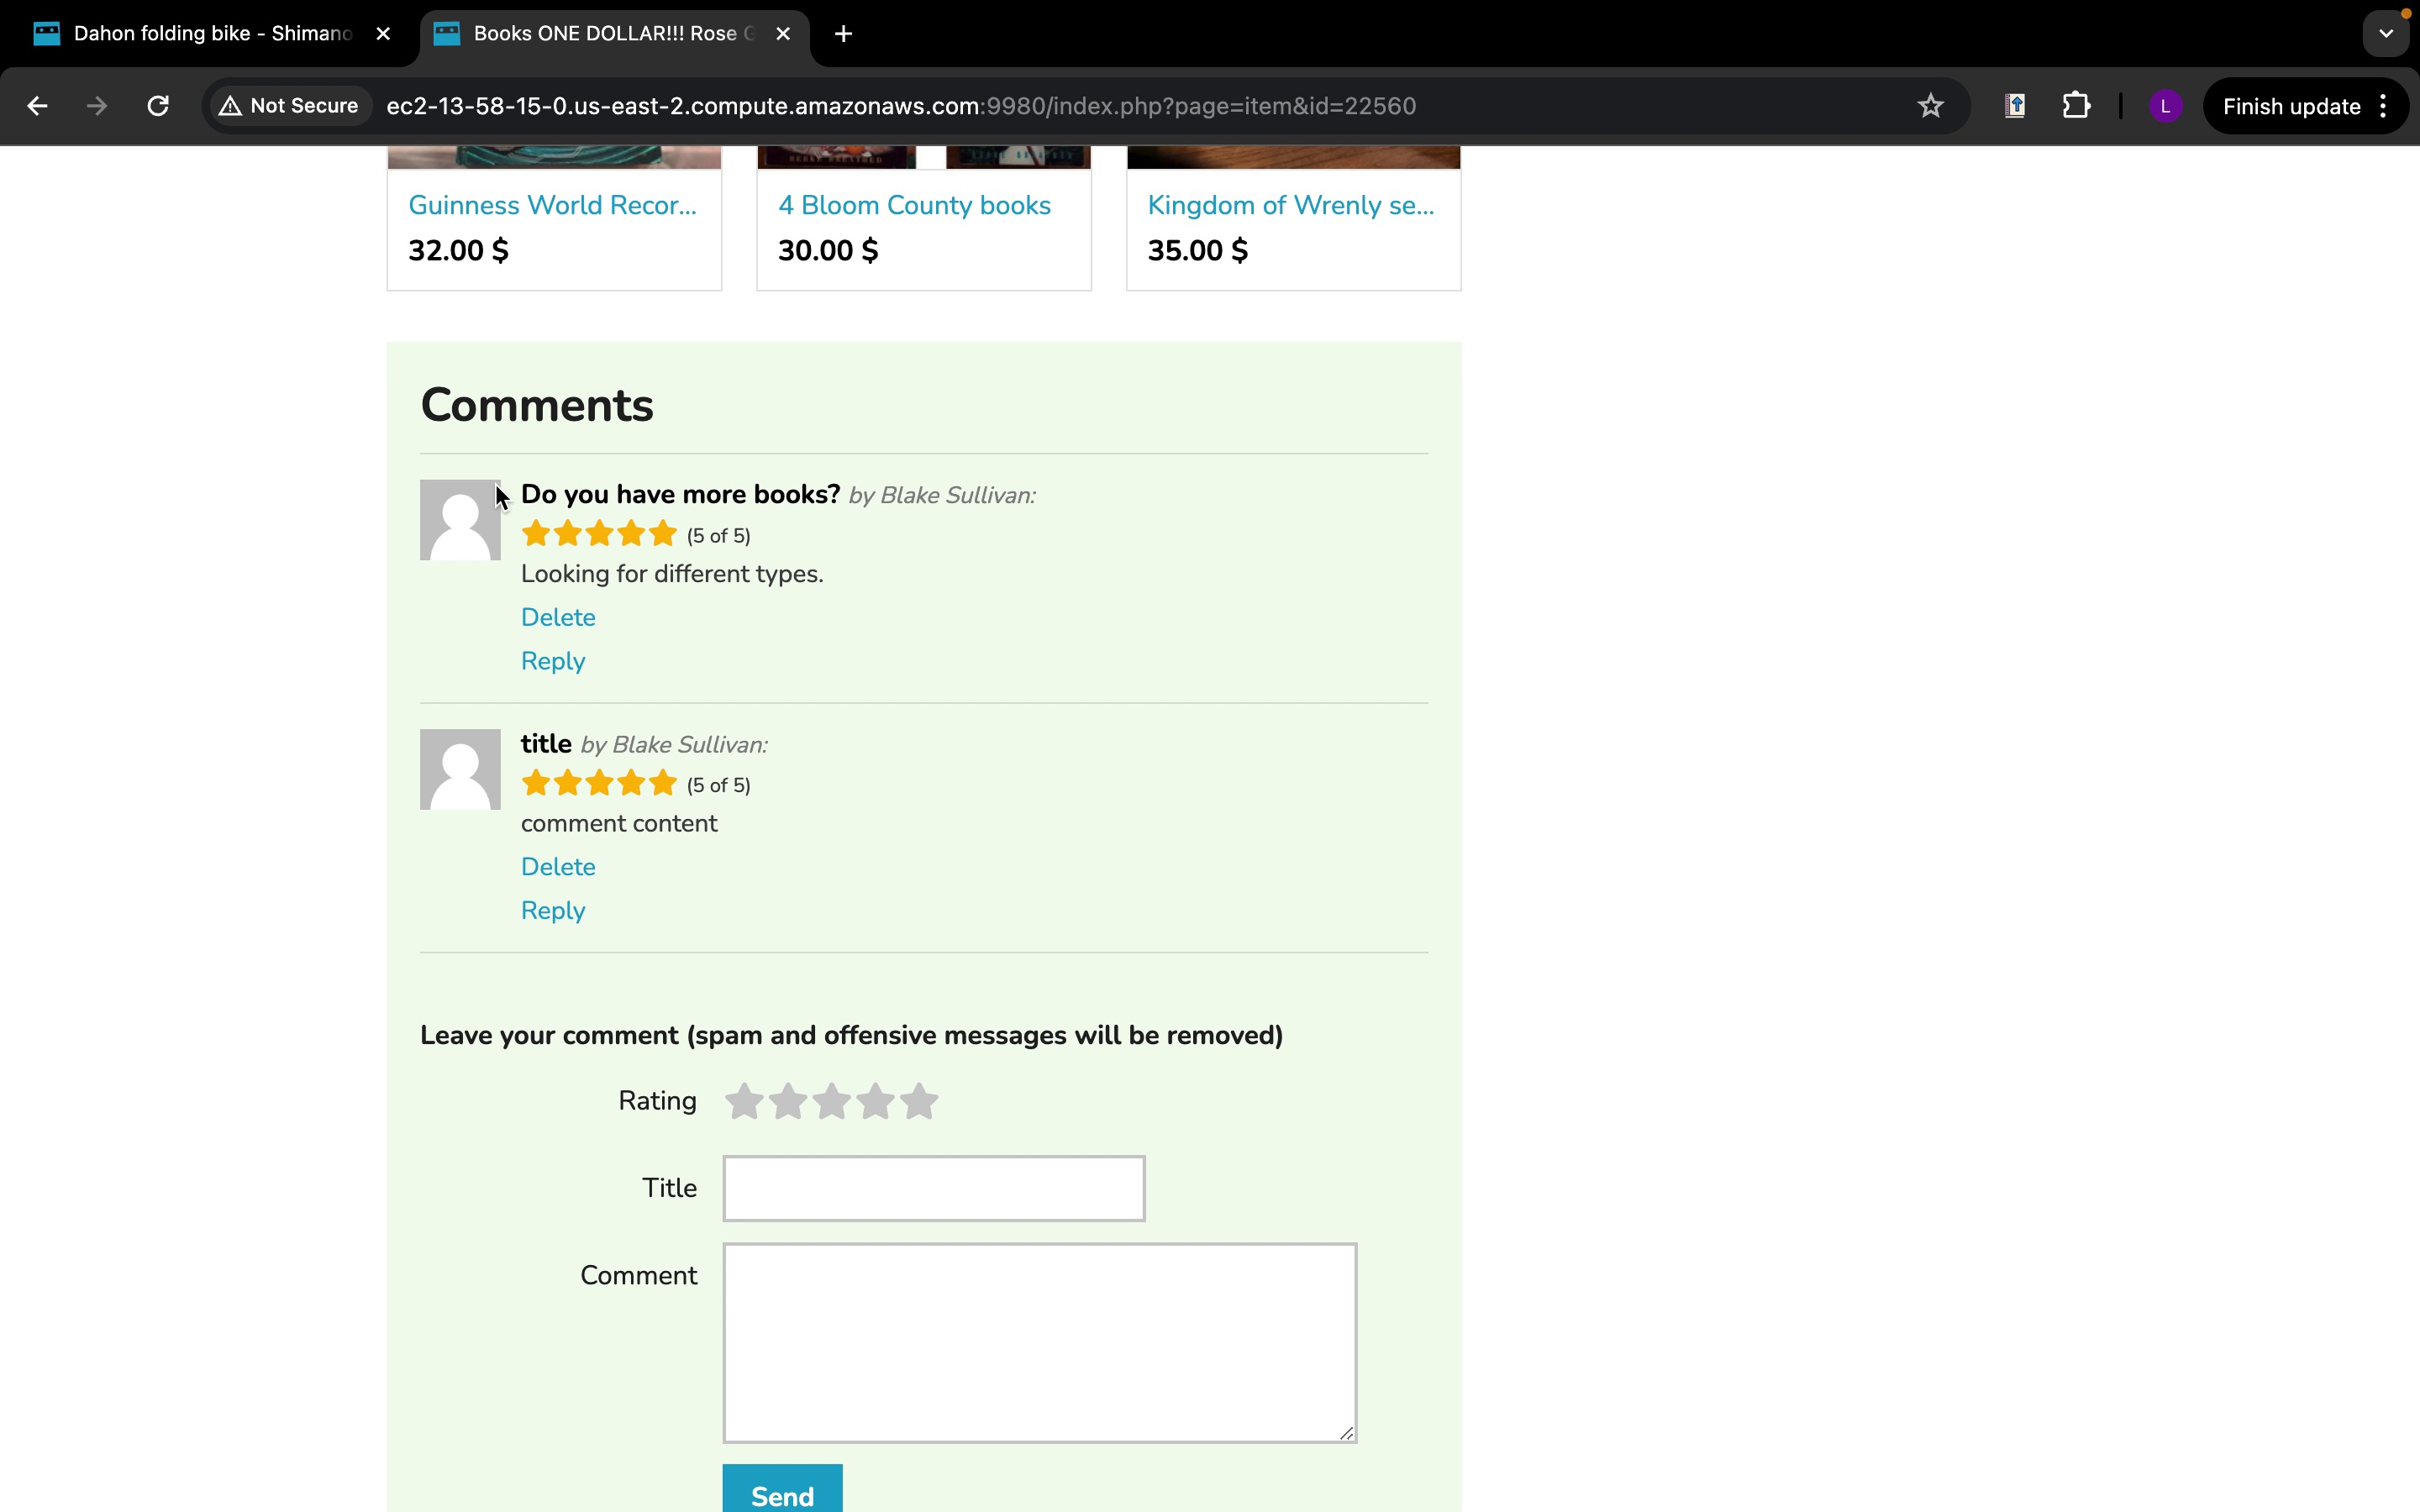Select the first rating star
2420x1512 pixels.
click(744, 1101)
